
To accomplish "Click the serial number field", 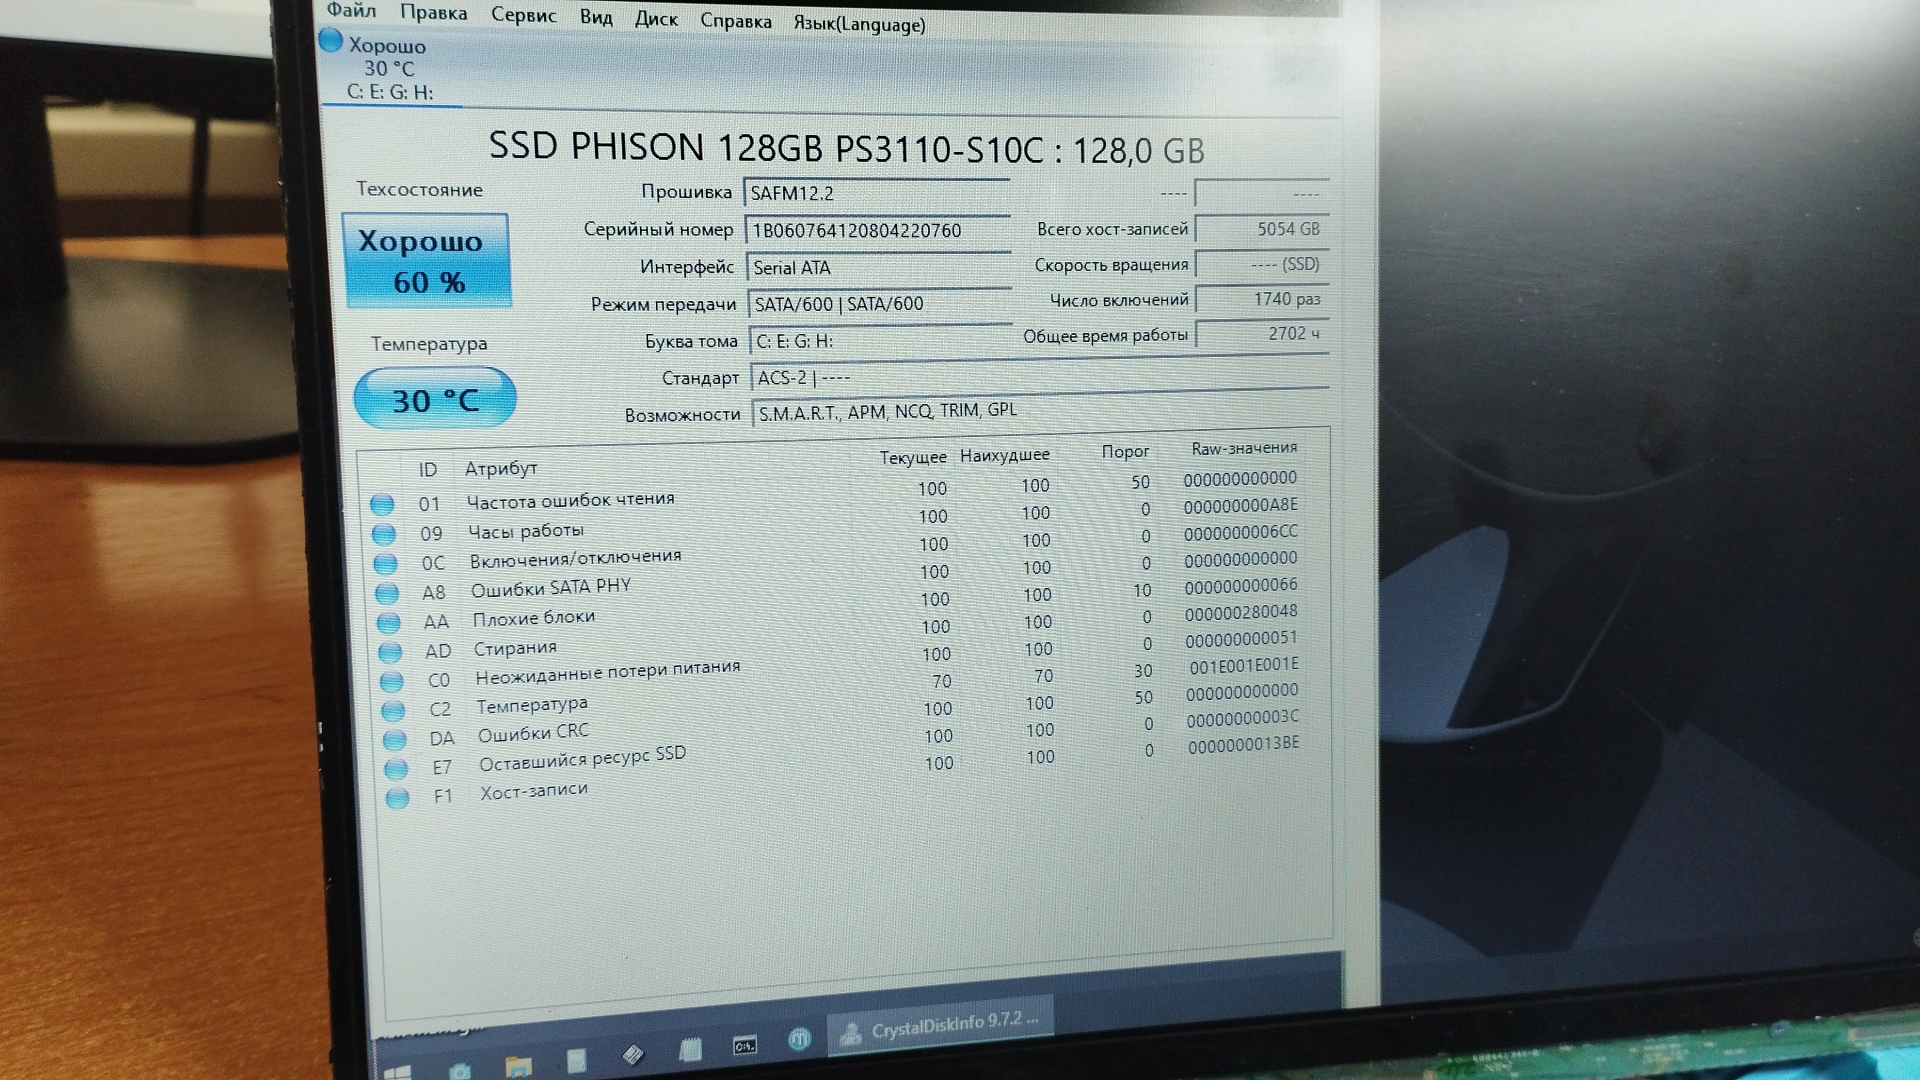I will pyautogui.click(x=877, y=231).
